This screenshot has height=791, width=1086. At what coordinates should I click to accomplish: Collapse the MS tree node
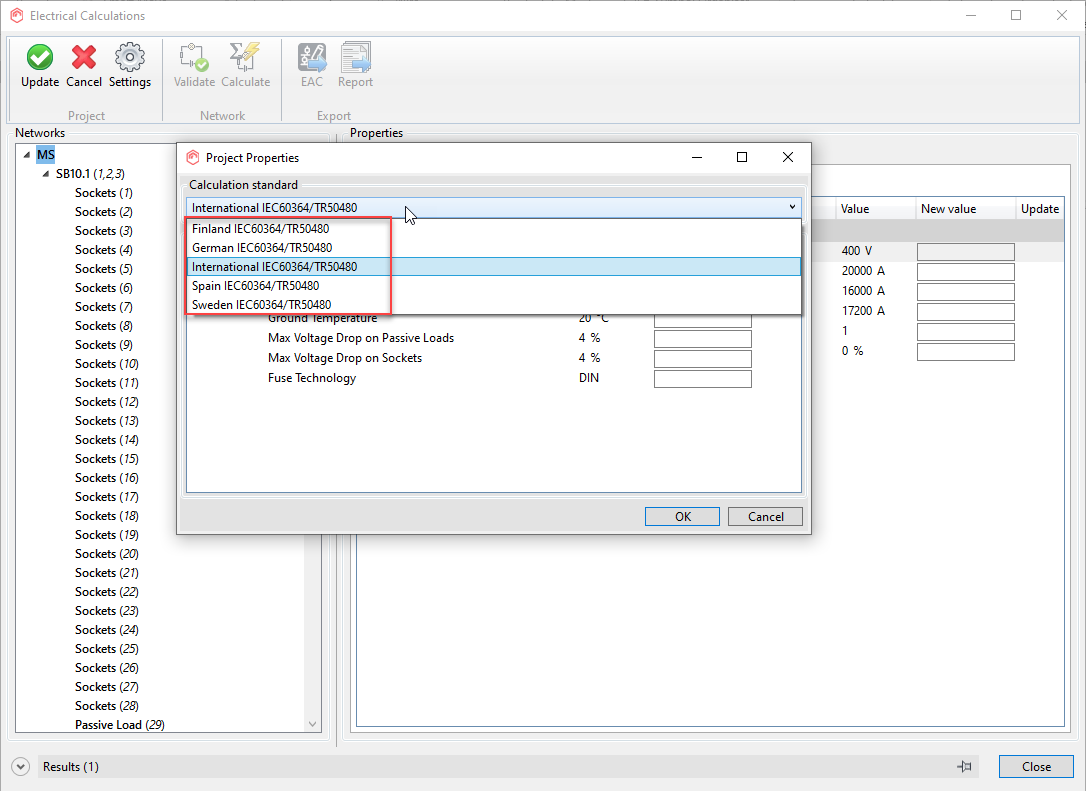pos(27,155)
